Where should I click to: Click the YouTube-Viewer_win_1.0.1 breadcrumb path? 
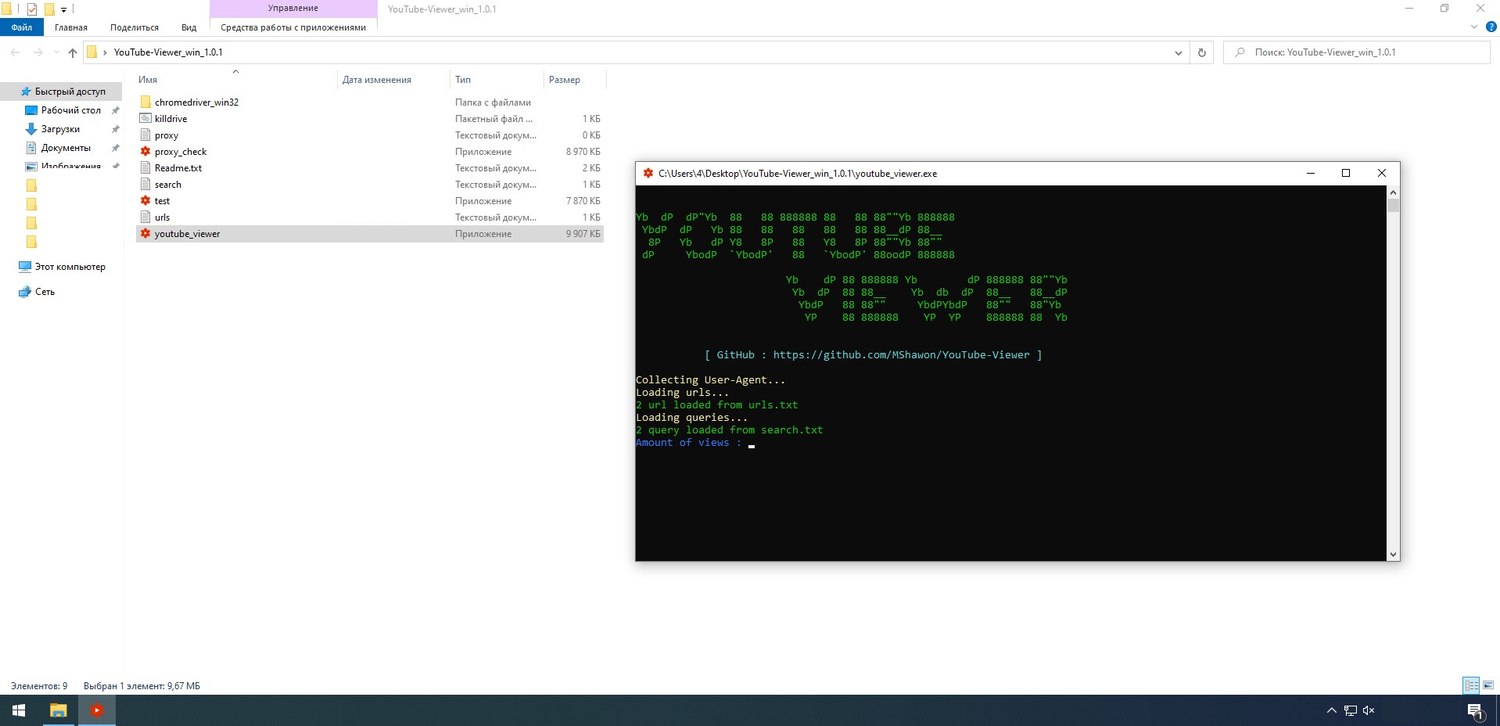coord(168,52)
